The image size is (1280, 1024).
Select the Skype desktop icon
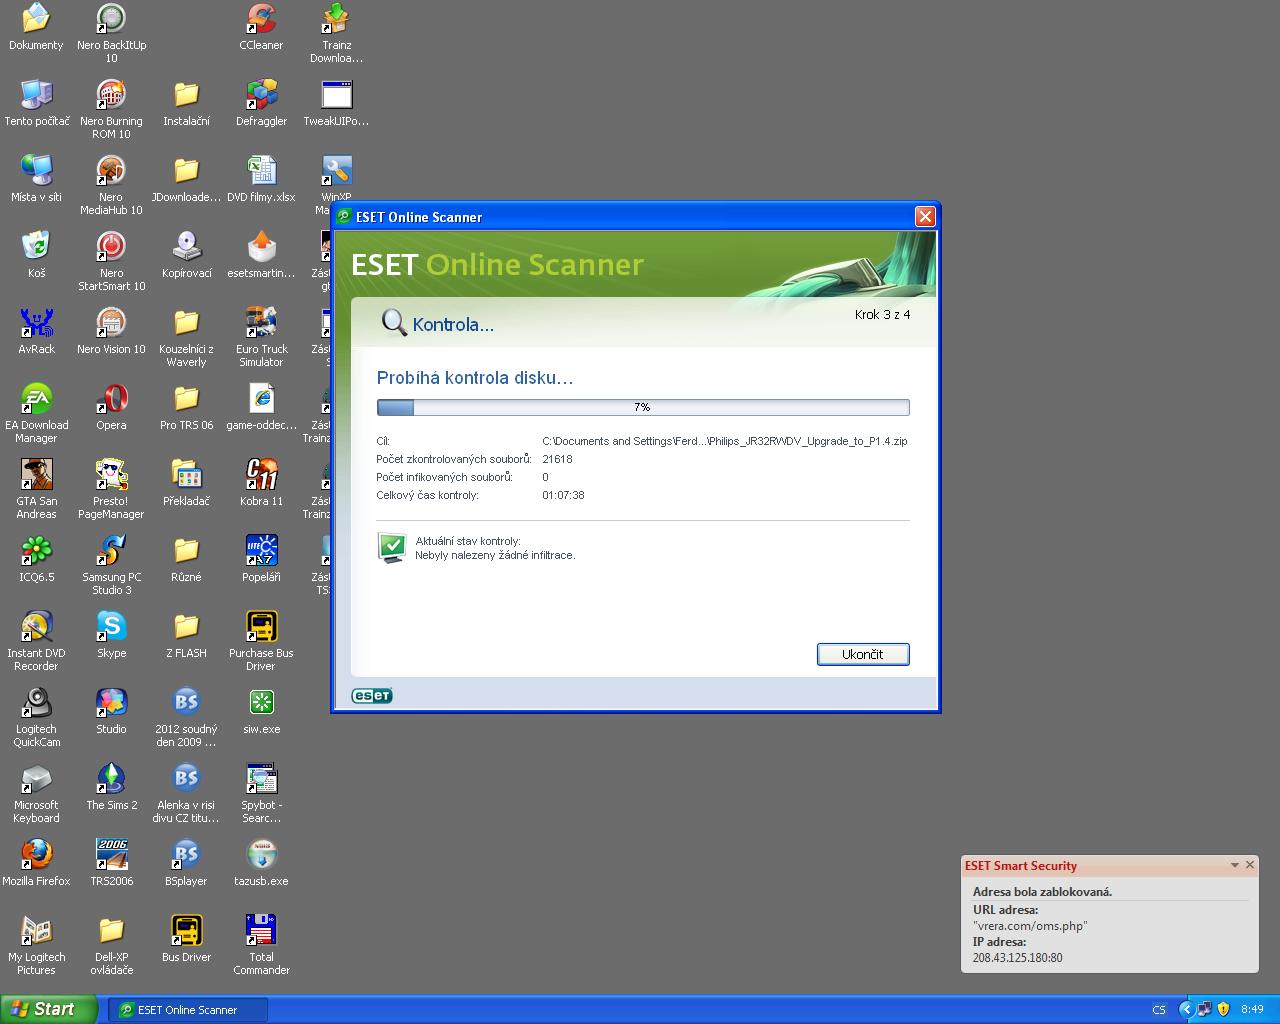(111, 628)
